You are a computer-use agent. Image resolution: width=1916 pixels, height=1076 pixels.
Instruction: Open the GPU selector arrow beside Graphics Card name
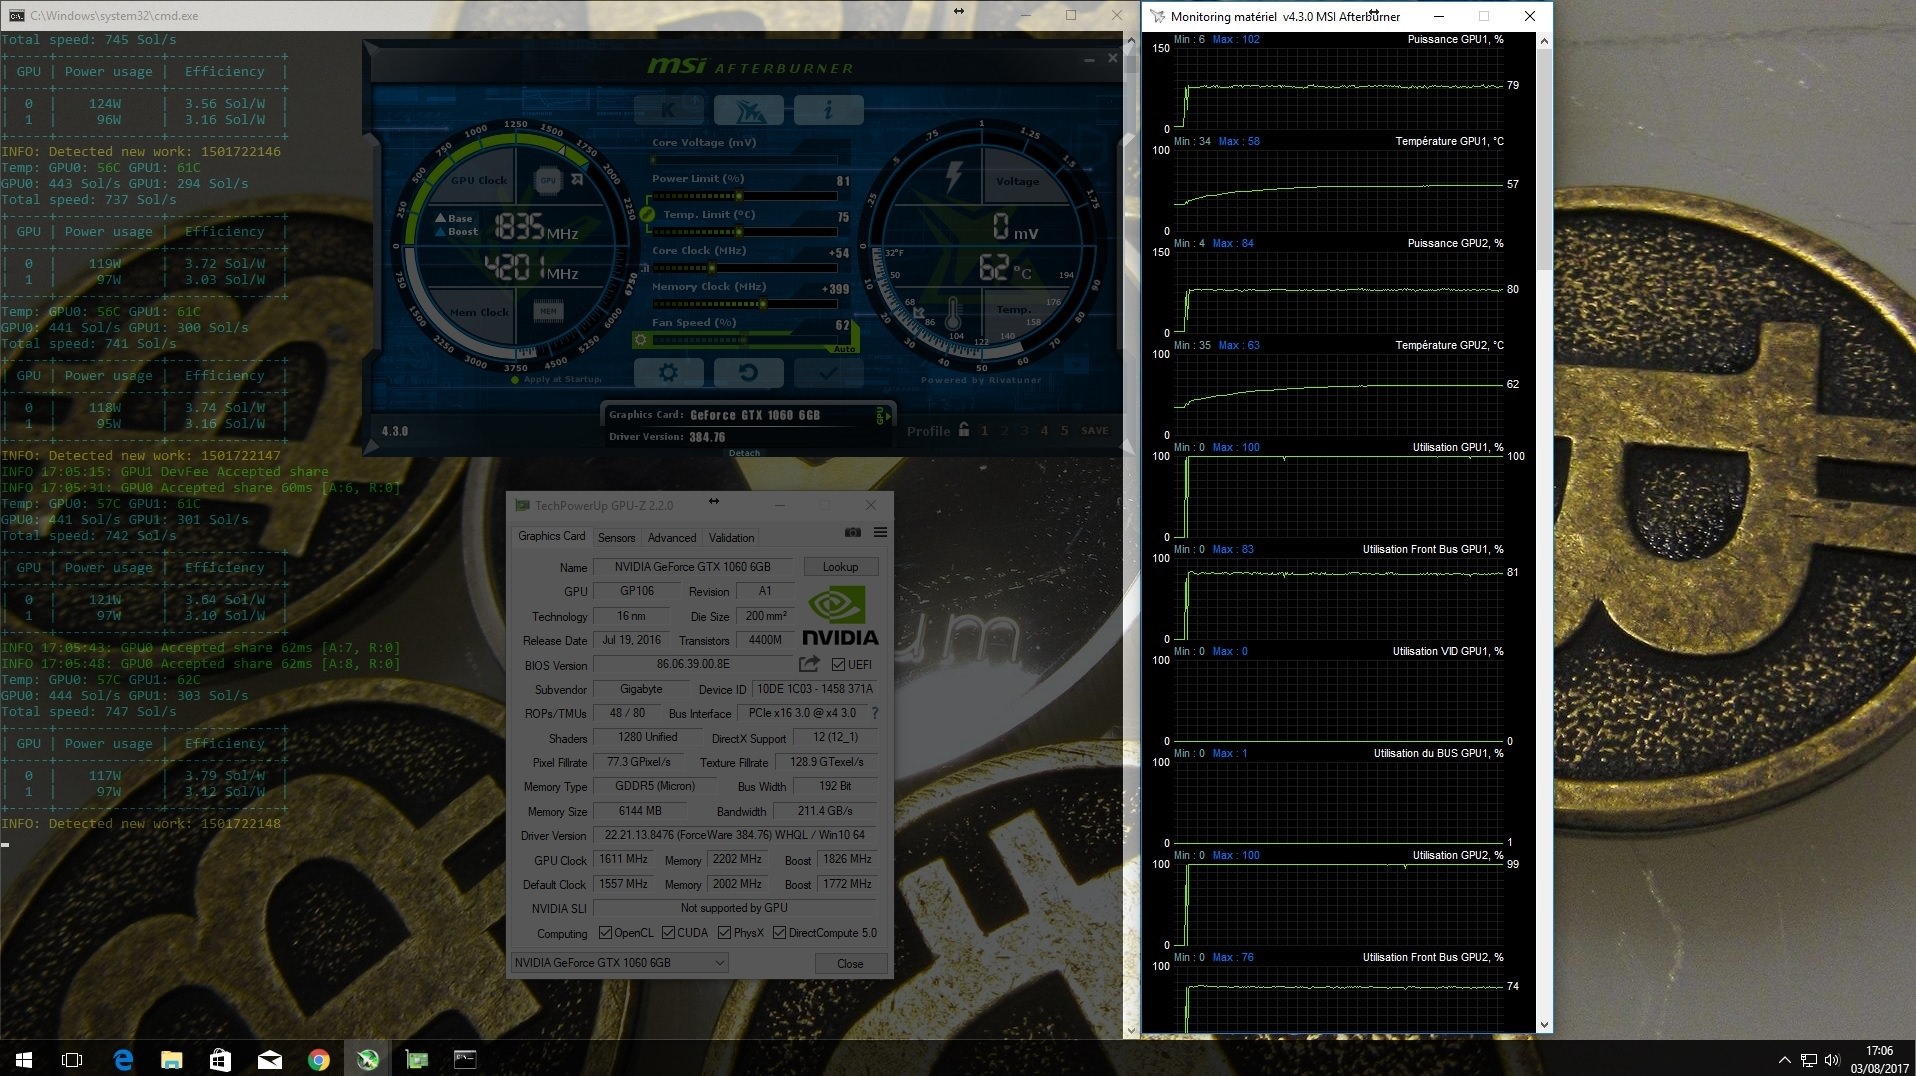(881, 415)
